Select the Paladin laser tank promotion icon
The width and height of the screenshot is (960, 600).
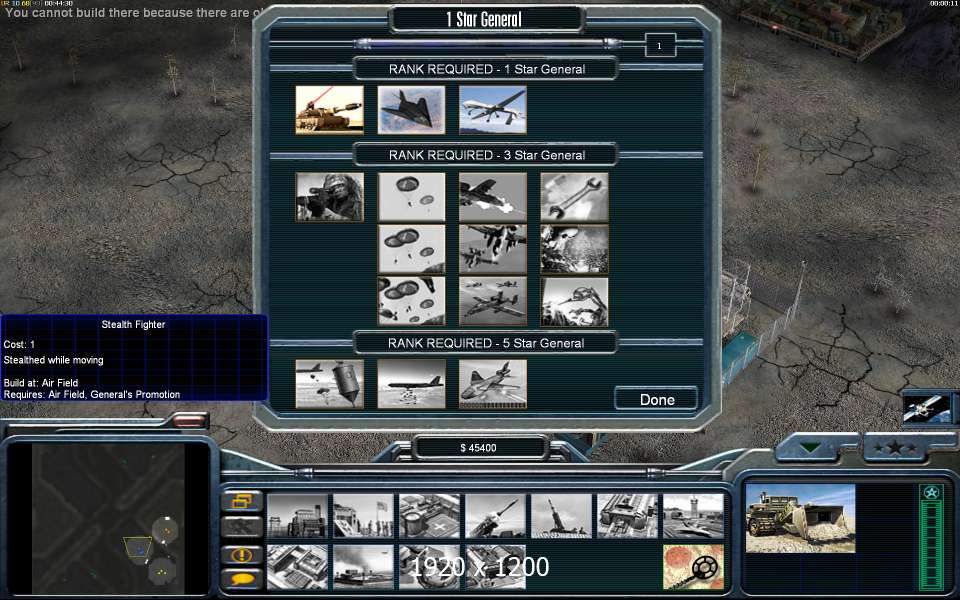click(329, 110)
